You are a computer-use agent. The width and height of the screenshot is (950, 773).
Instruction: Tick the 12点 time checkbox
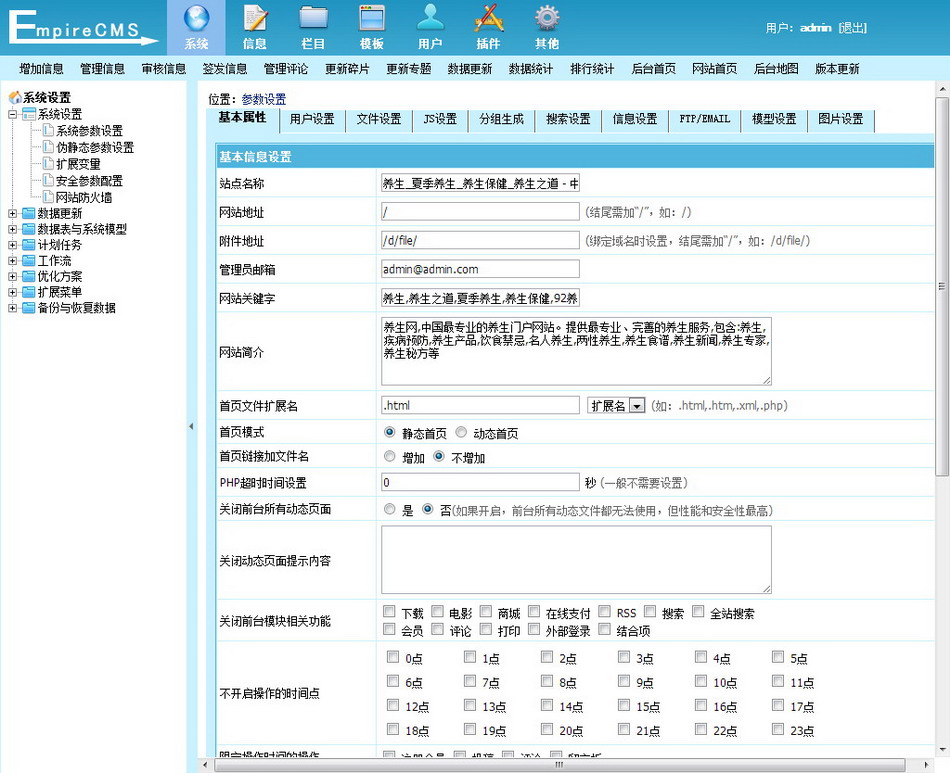[393, 705]
